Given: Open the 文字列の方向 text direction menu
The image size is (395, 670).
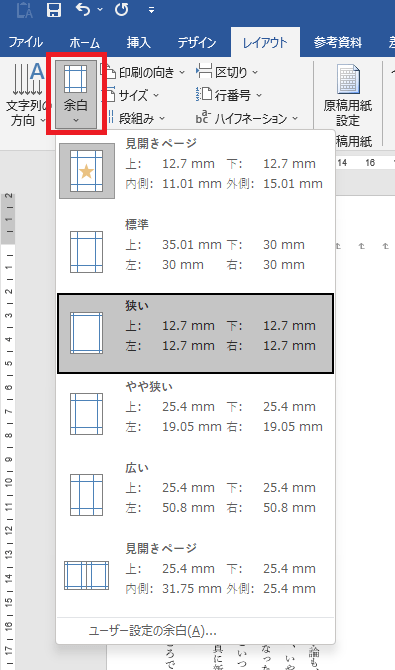Looking at the screenshot, I should click(x=27, y=94).
